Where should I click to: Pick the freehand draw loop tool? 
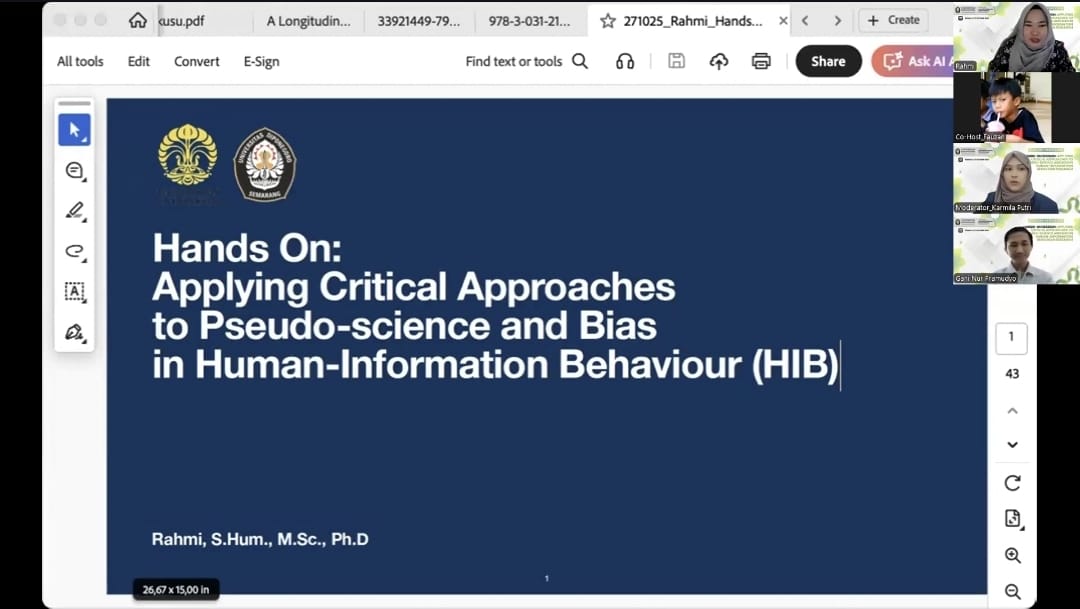click(x=74, y=251)
